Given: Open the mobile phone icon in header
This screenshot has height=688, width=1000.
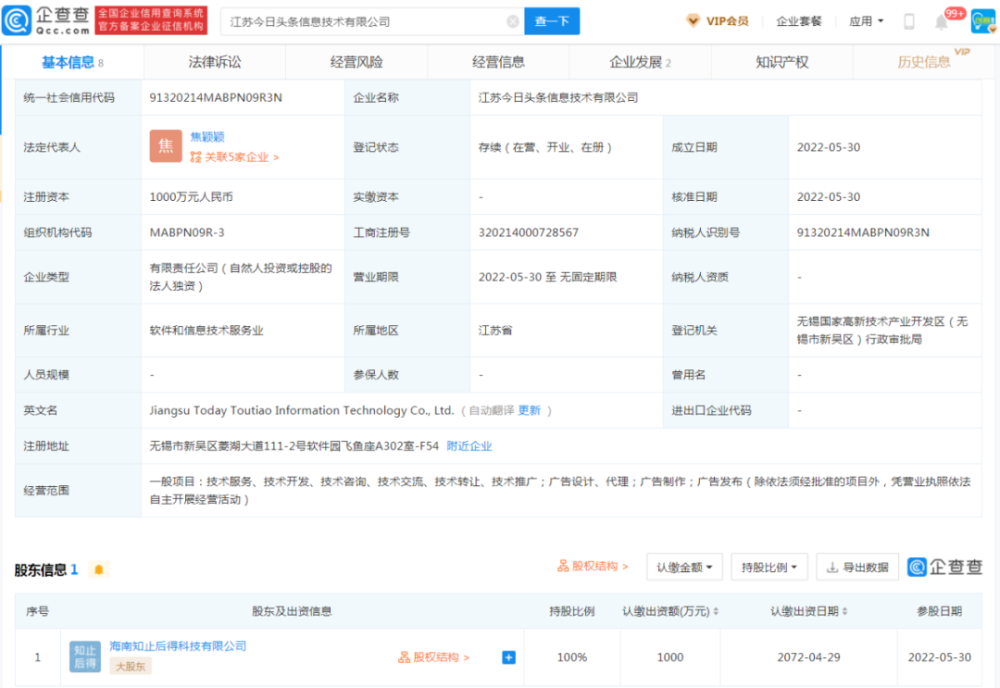Looking at the screenshot, I should point(909,22).
